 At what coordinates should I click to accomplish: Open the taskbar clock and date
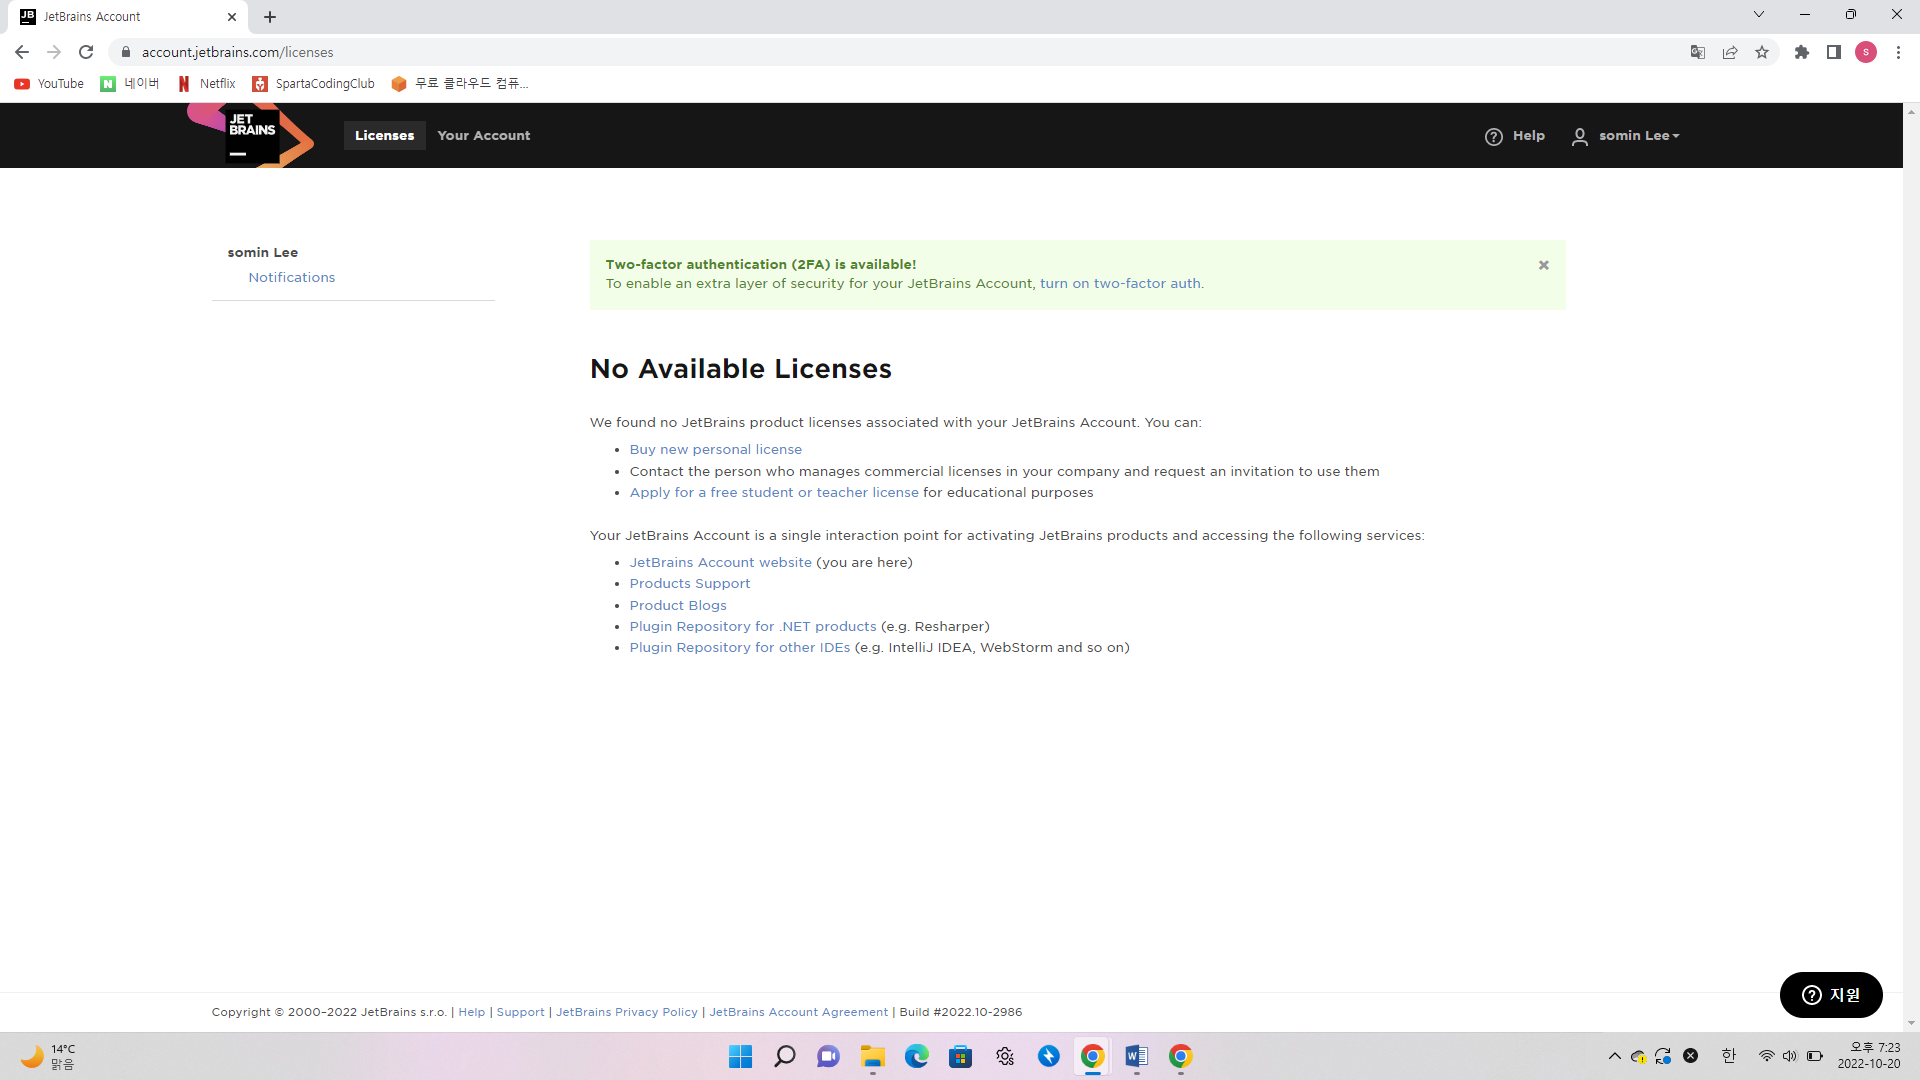coord(1869,1056)
